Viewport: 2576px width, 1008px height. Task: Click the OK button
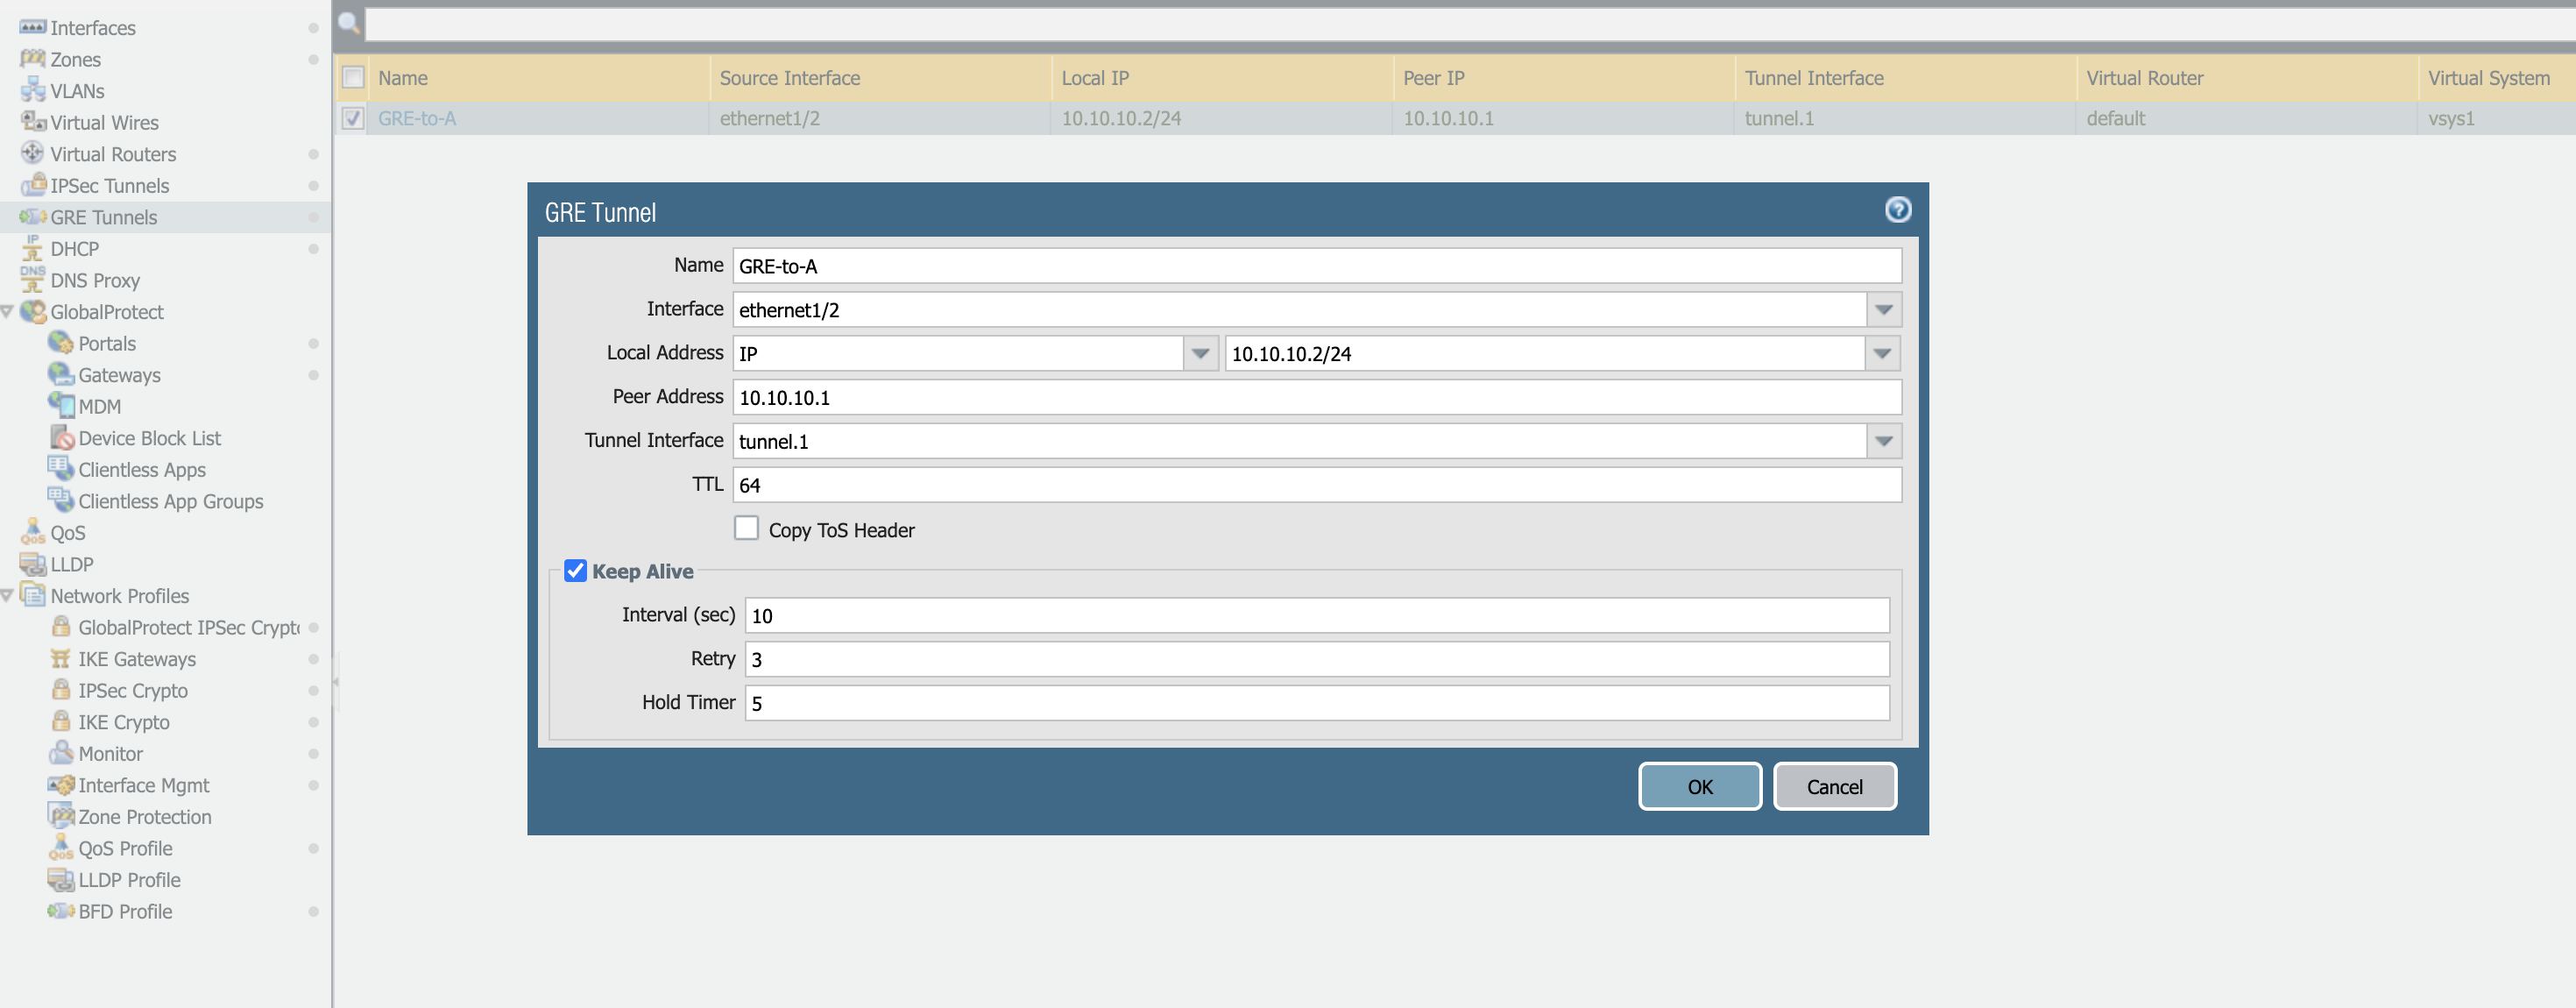click(x=1699, y=787)
